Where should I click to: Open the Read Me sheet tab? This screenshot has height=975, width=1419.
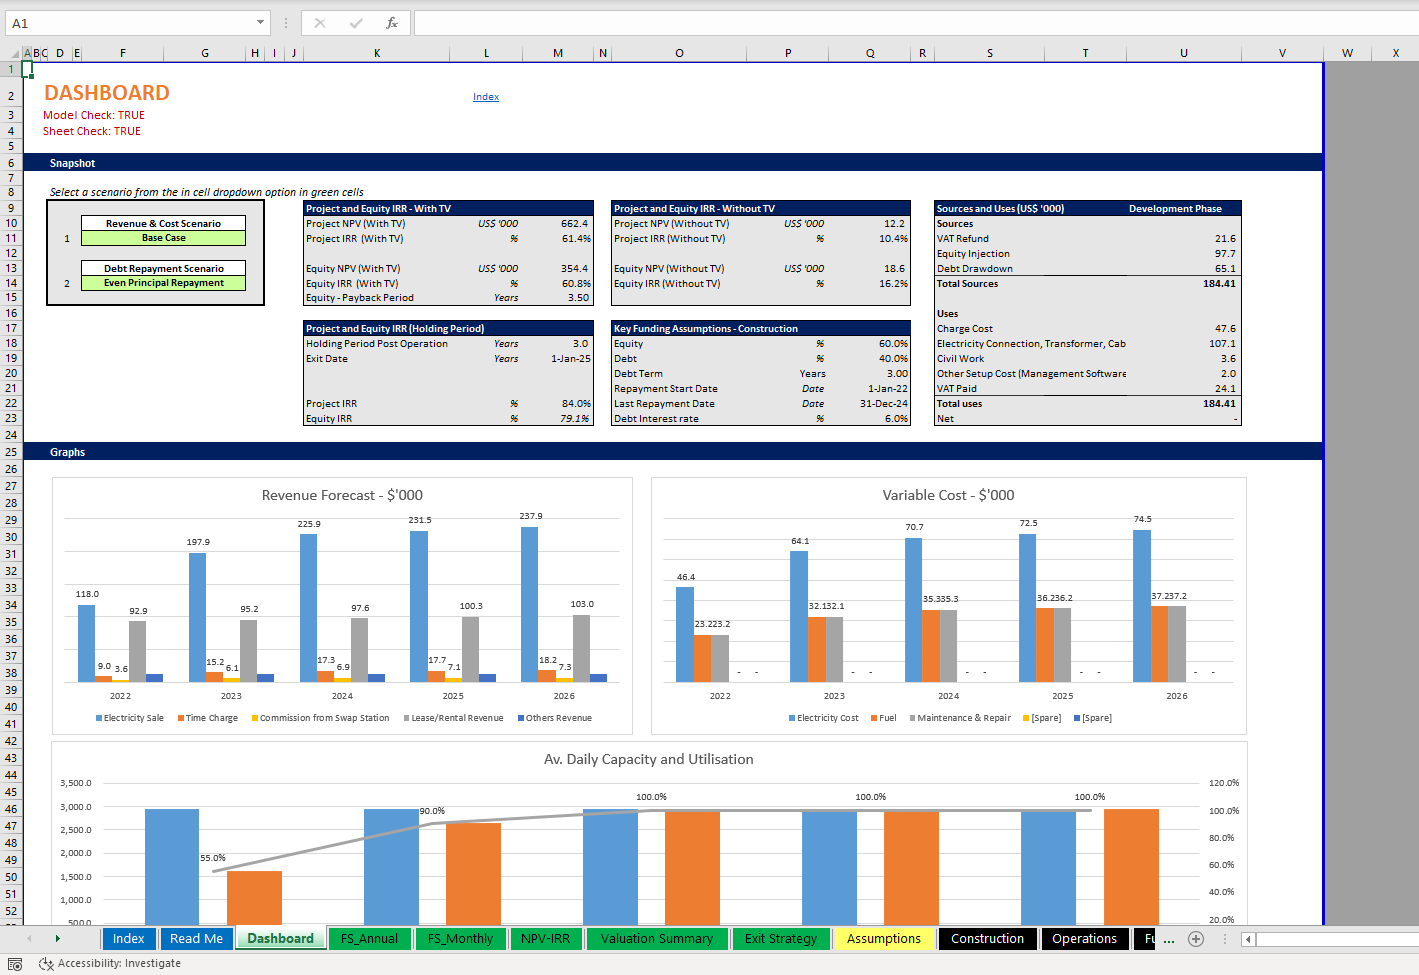(x=196, y=938)
